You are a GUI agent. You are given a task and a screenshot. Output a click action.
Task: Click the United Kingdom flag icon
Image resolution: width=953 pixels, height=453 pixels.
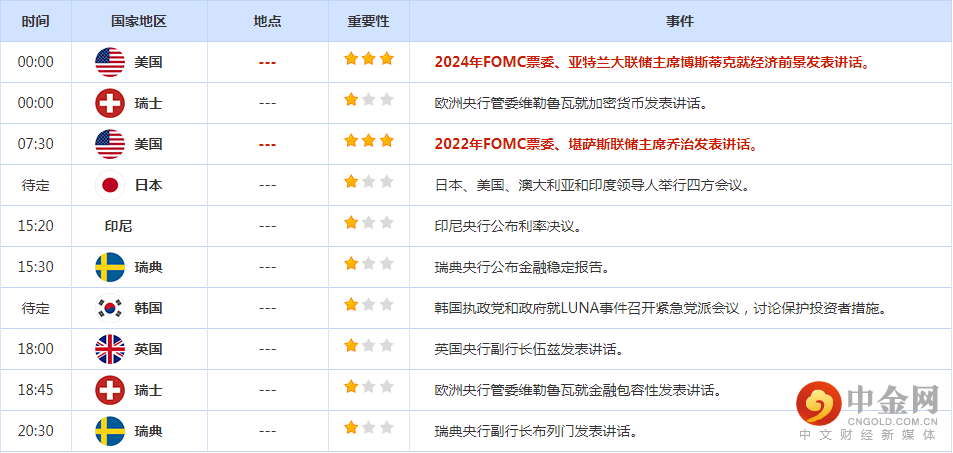pos(110,349)
